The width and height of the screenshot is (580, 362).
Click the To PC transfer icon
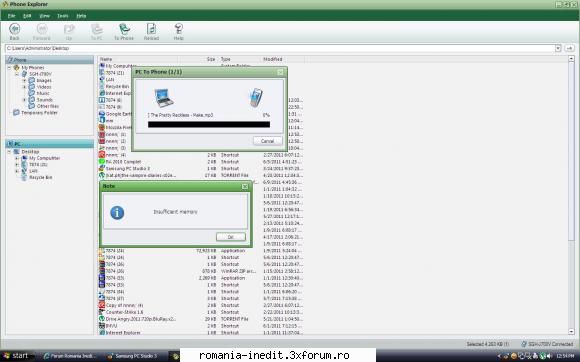[x=97, y=31]
